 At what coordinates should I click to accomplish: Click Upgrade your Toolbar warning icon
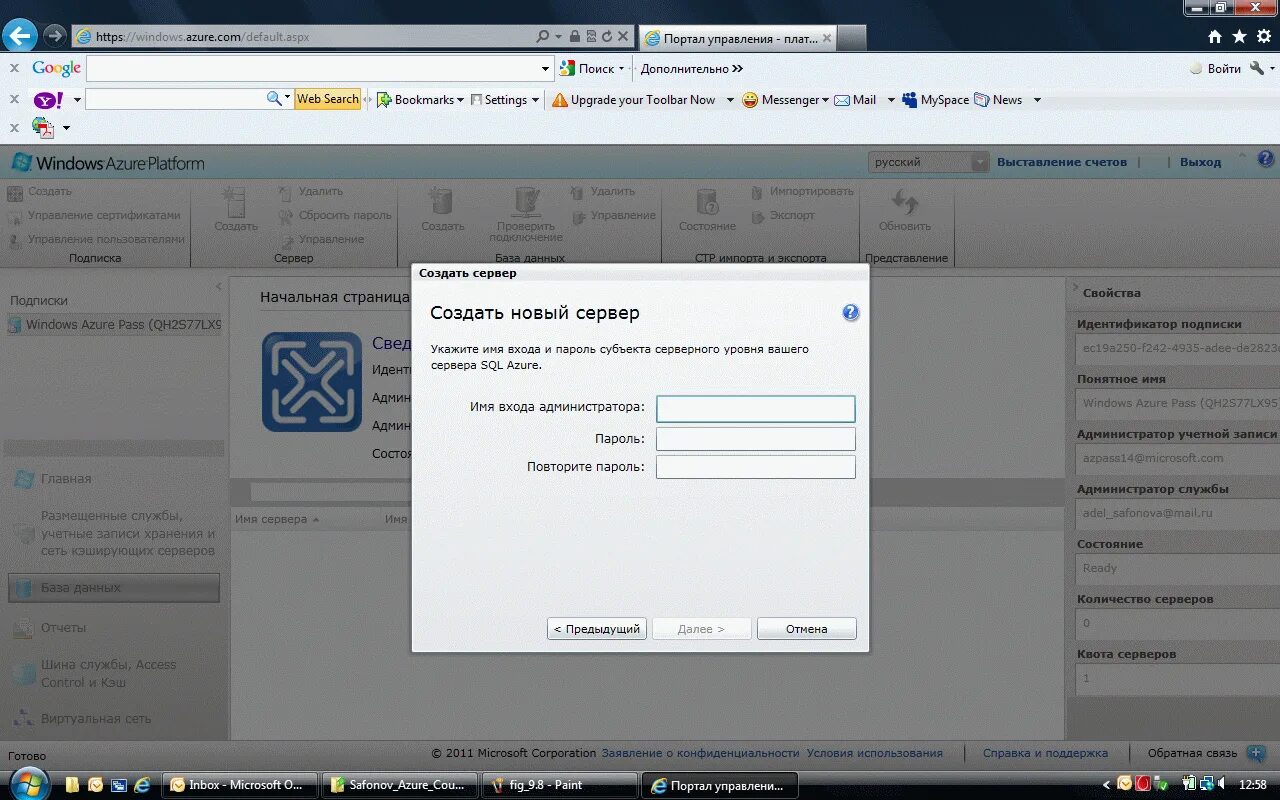[560, 100]
